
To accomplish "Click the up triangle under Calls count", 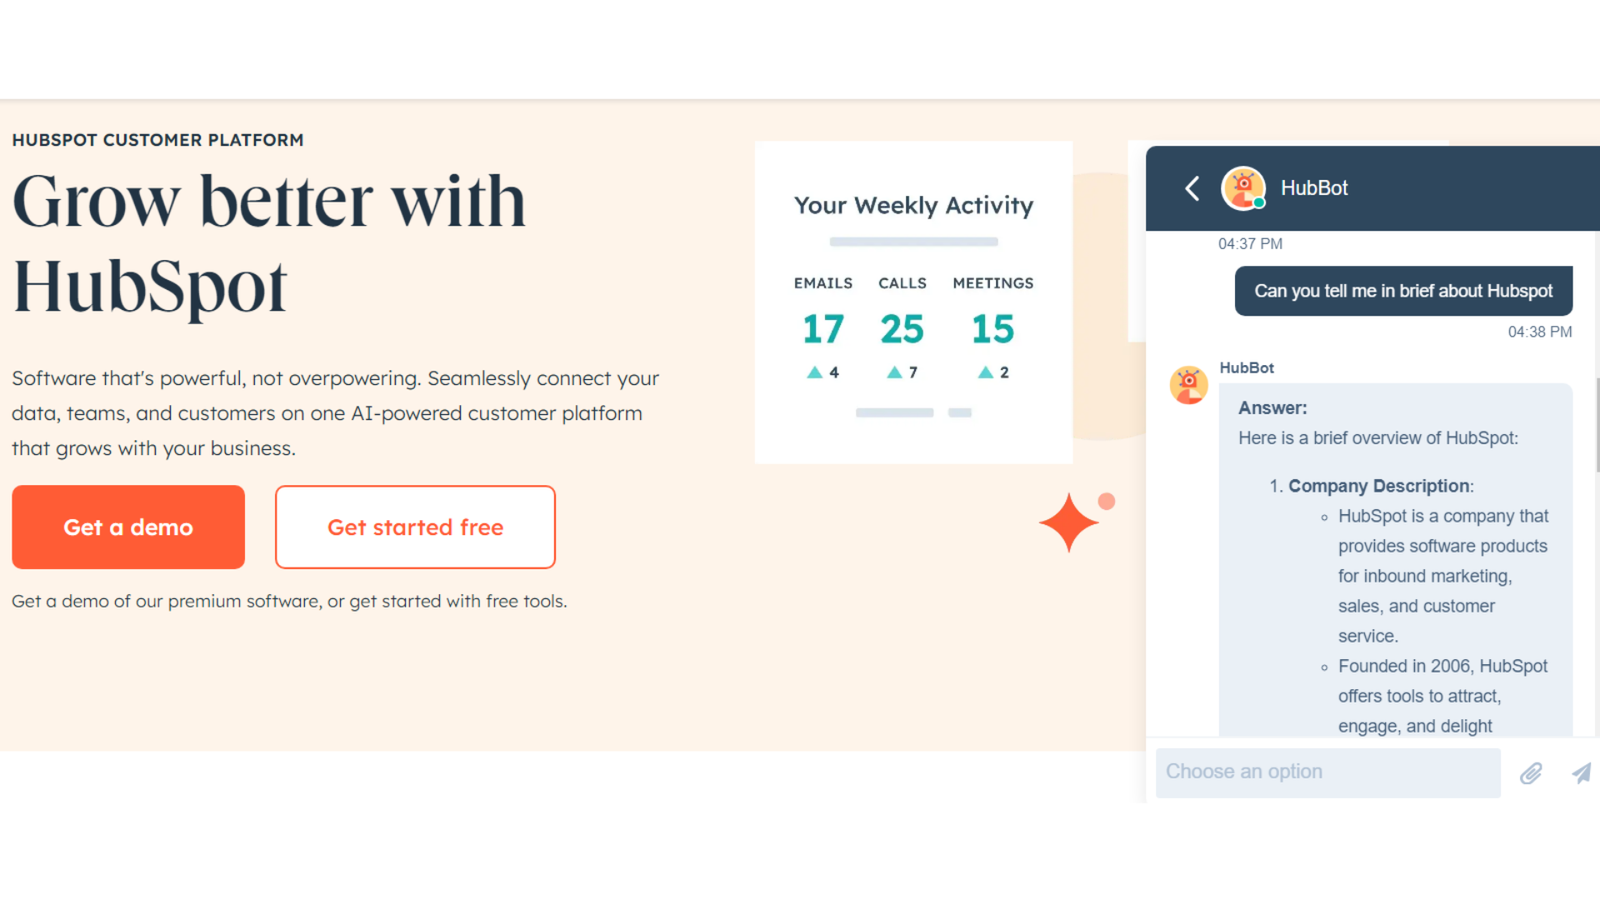I will [x=894, y=372].
